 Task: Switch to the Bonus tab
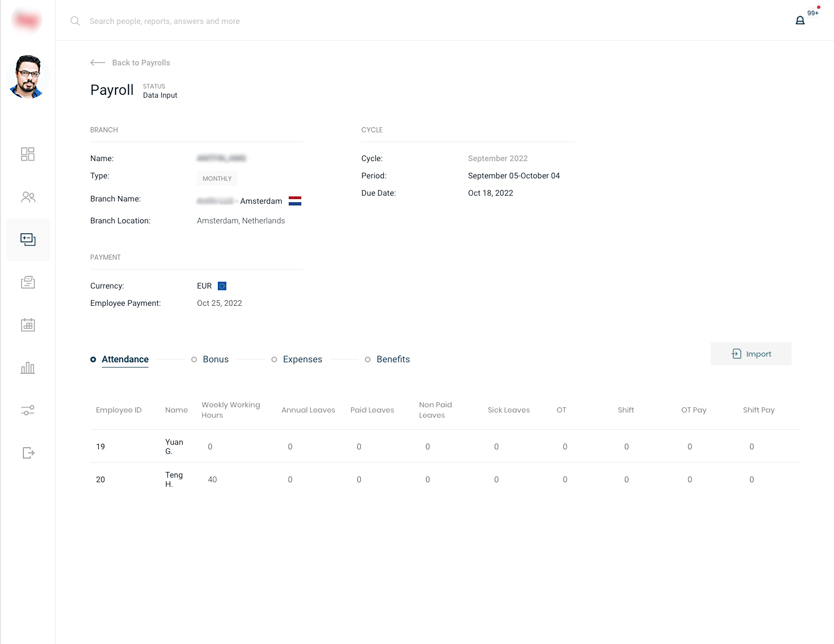[x=215, y=359]
